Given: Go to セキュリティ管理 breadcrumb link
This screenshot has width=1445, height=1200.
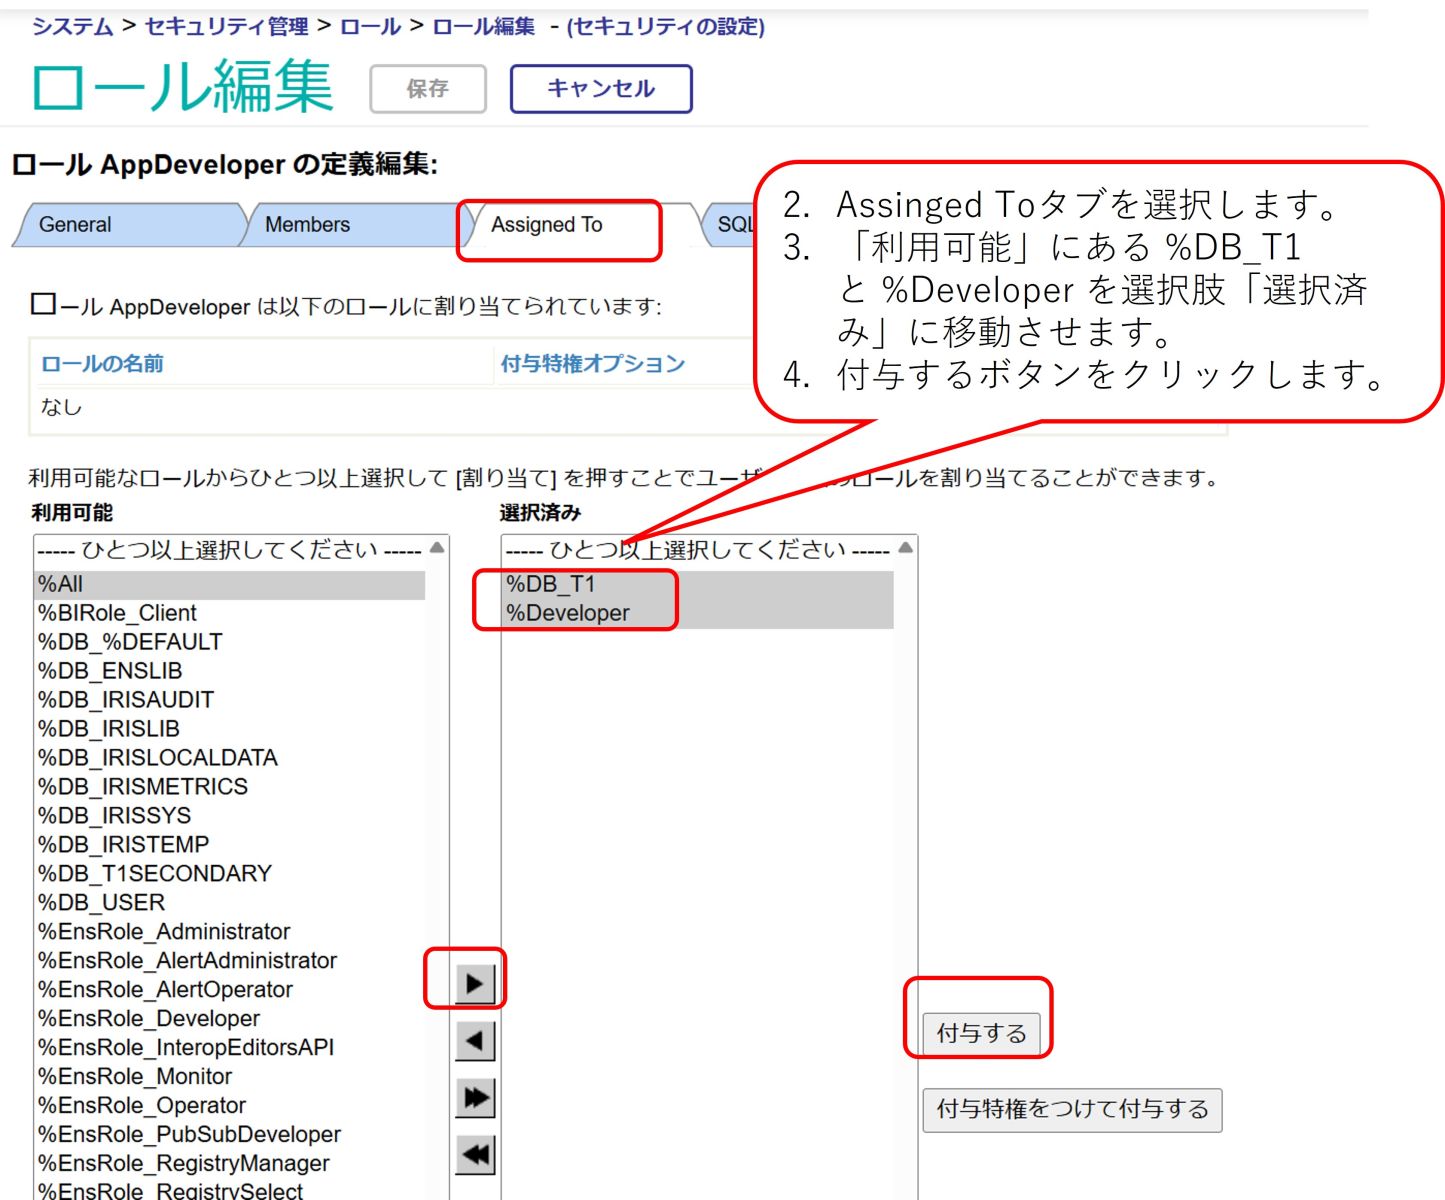Looking at the screenshot, I should click(226, 27).
